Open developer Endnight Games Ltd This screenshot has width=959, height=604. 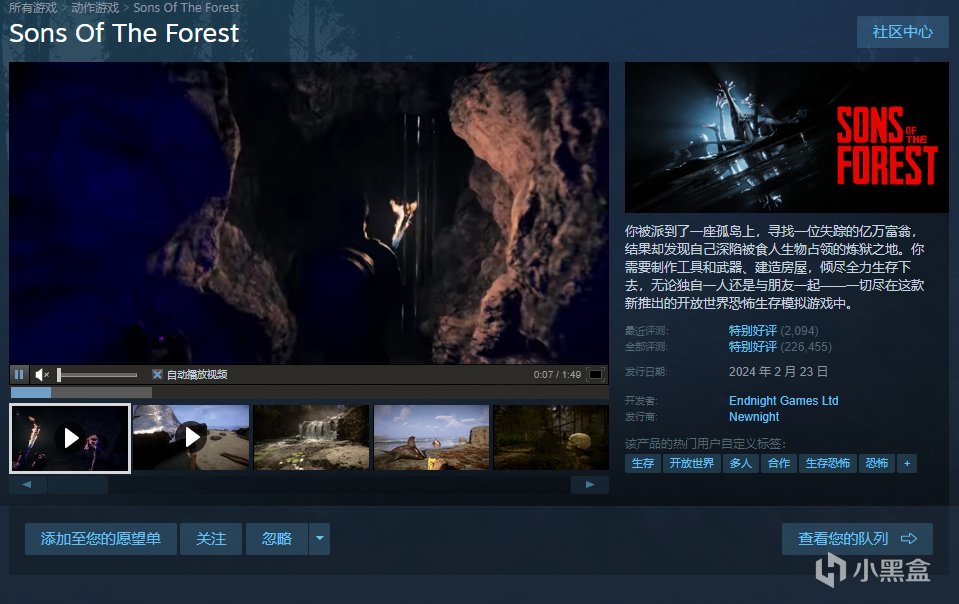coord(783,400)
